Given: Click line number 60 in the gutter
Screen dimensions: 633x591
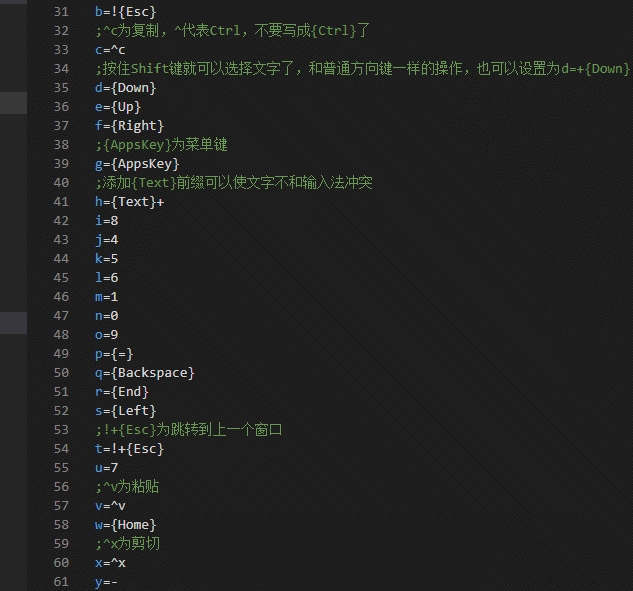Looking at the screenshot, I should tap(61, 562).
